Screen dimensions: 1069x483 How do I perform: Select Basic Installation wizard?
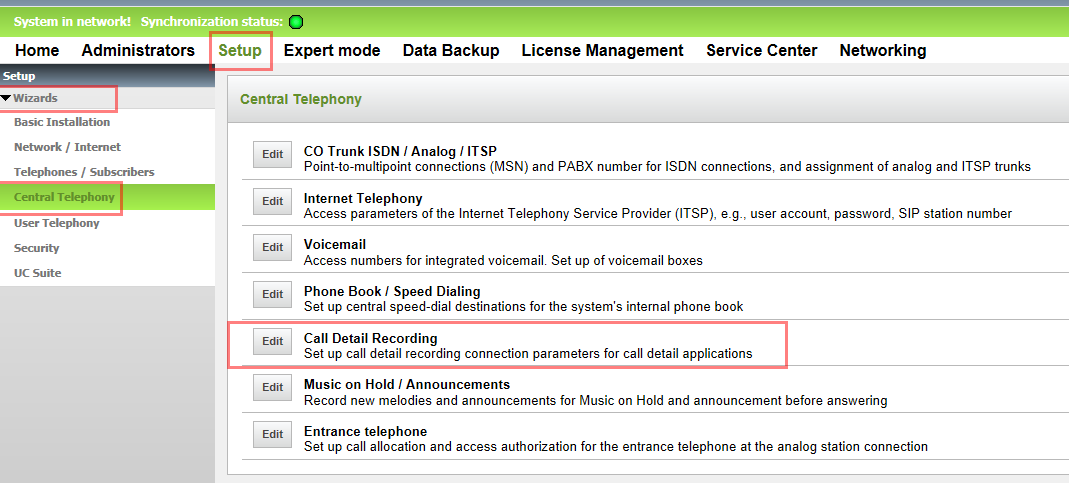(x=62, y=122)
